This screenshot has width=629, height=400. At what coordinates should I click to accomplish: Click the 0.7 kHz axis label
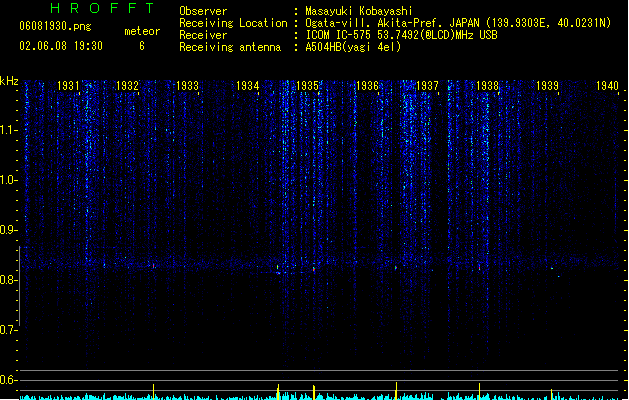[8, 330]
